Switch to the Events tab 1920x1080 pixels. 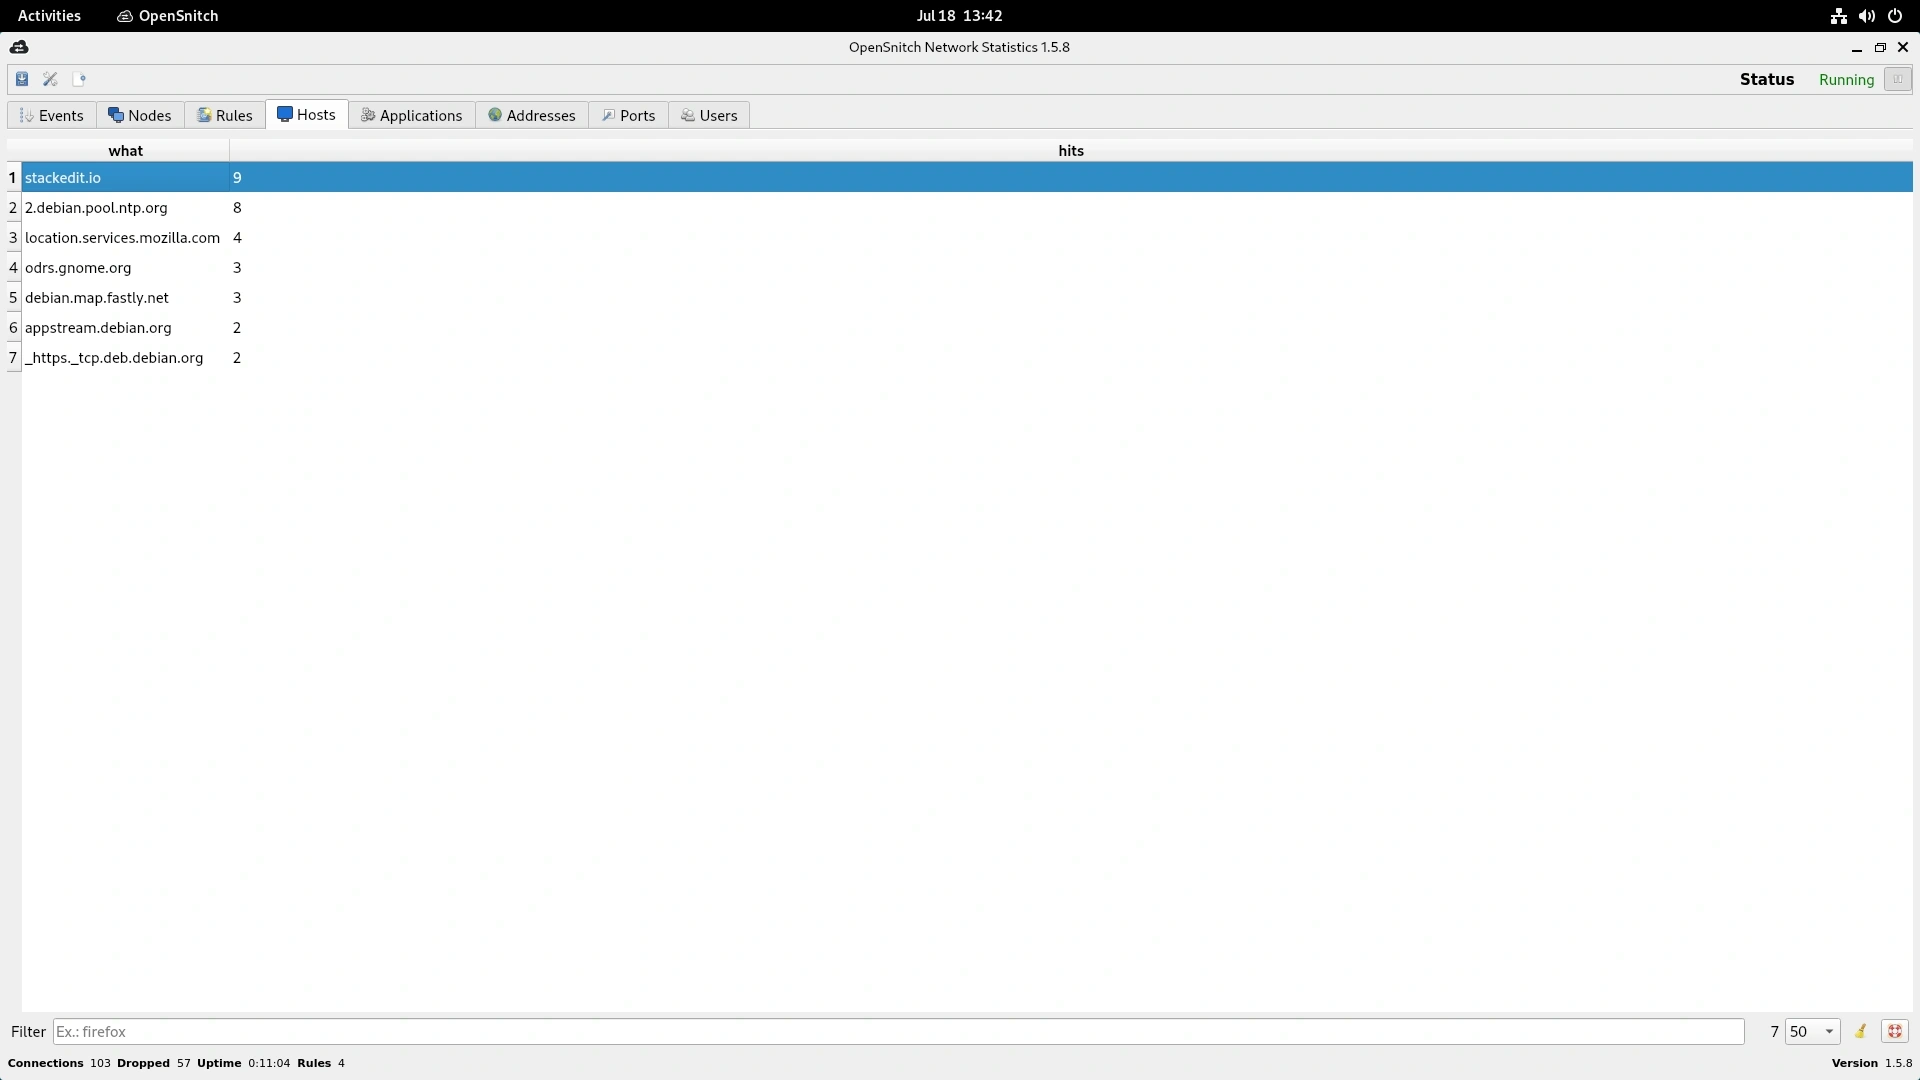coord(52,115)
